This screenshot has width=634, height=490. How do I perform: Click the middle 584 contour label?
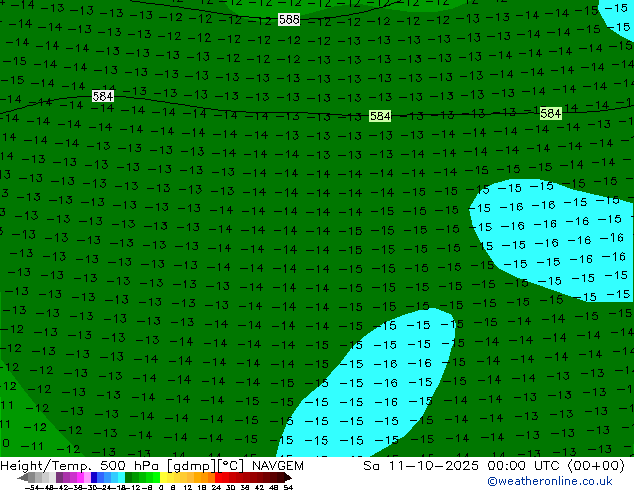pyautogui.click(x=380, y=116)
